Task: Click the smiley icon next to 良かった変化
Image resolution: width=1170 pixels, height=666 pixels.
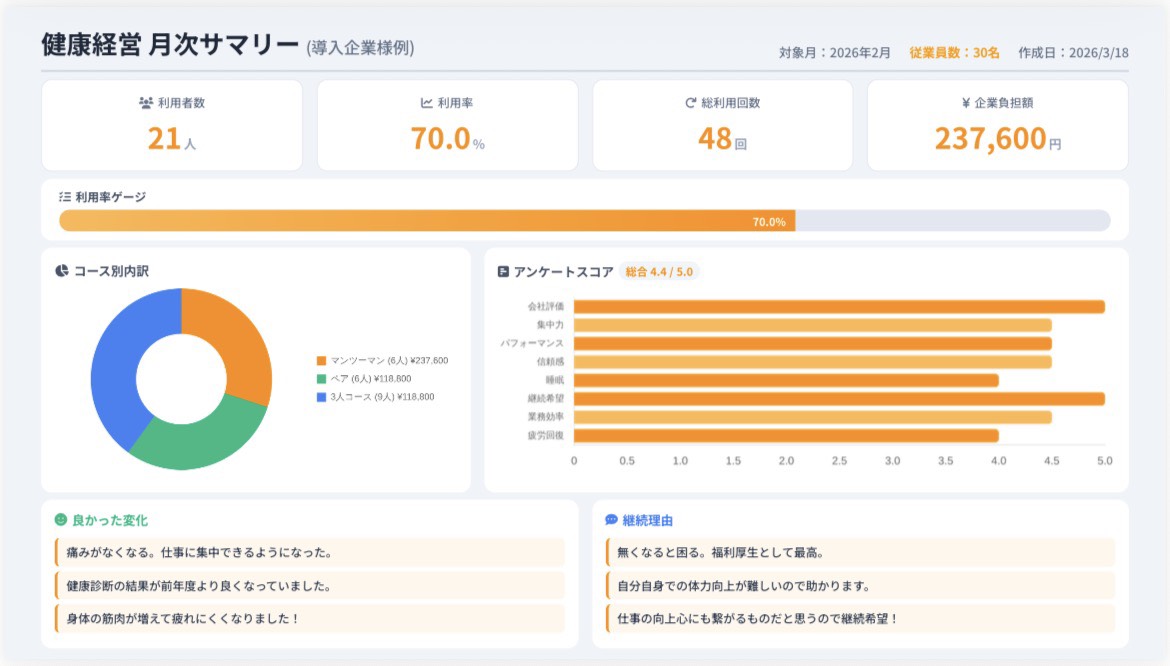Action: [60, 520]
